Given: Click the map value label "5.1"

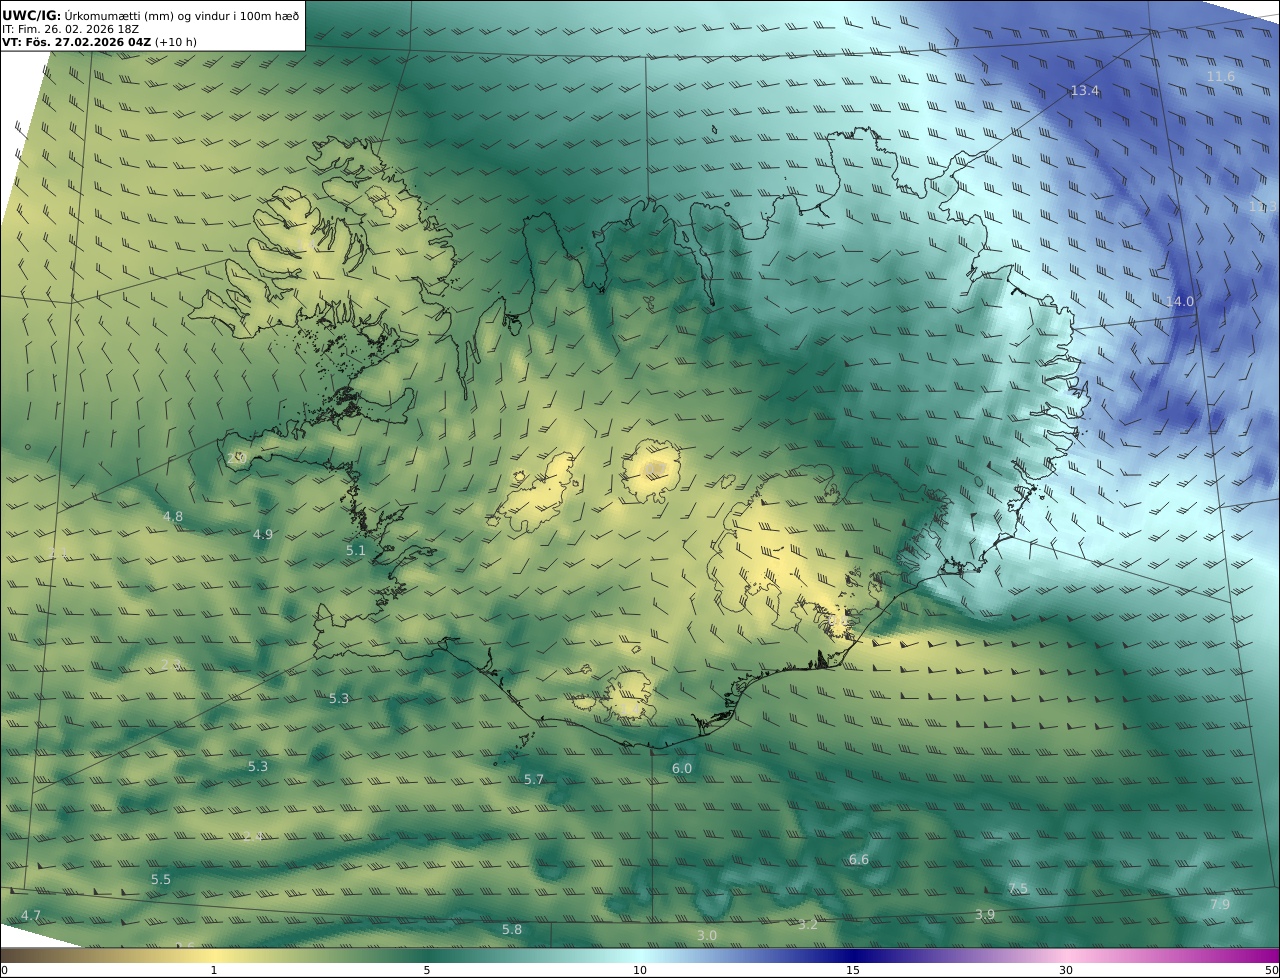Looking at the screenshot, I should (356, 551).
